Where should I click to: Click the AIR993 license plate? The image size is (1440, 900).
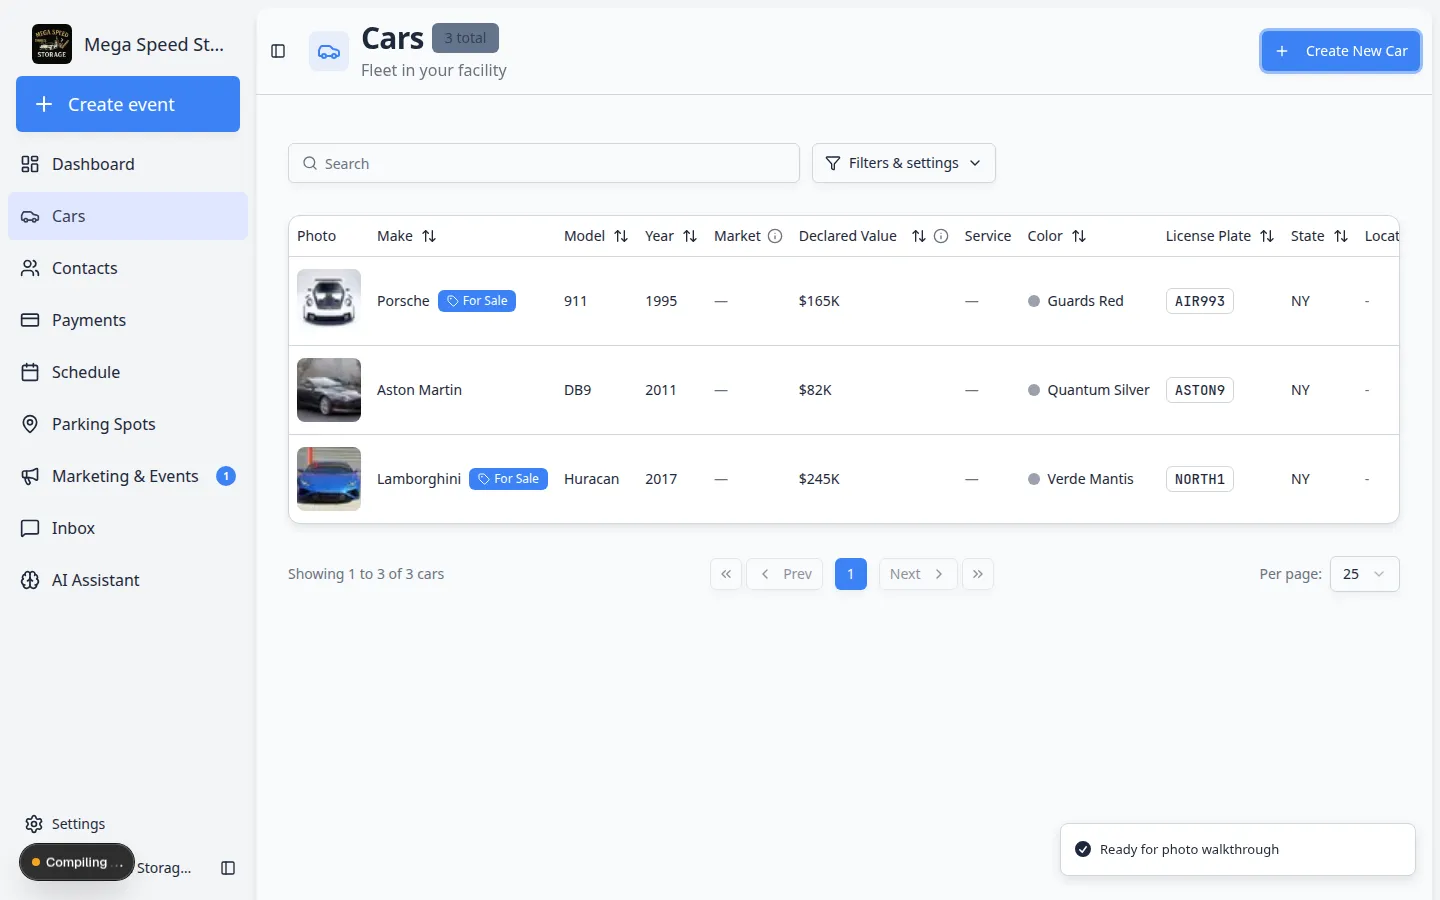click(x=1200, y=301)
